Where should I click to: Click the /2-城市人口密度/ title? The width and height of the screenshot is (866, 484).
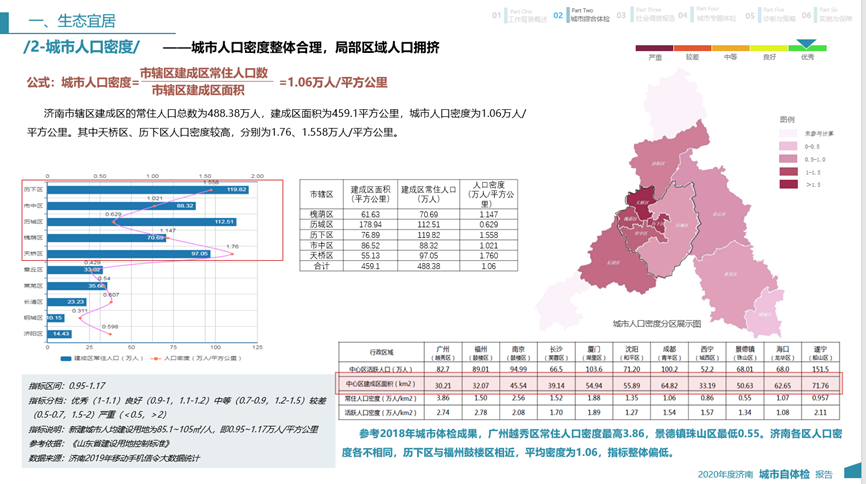pyautogui.click(x=81, y=47)
